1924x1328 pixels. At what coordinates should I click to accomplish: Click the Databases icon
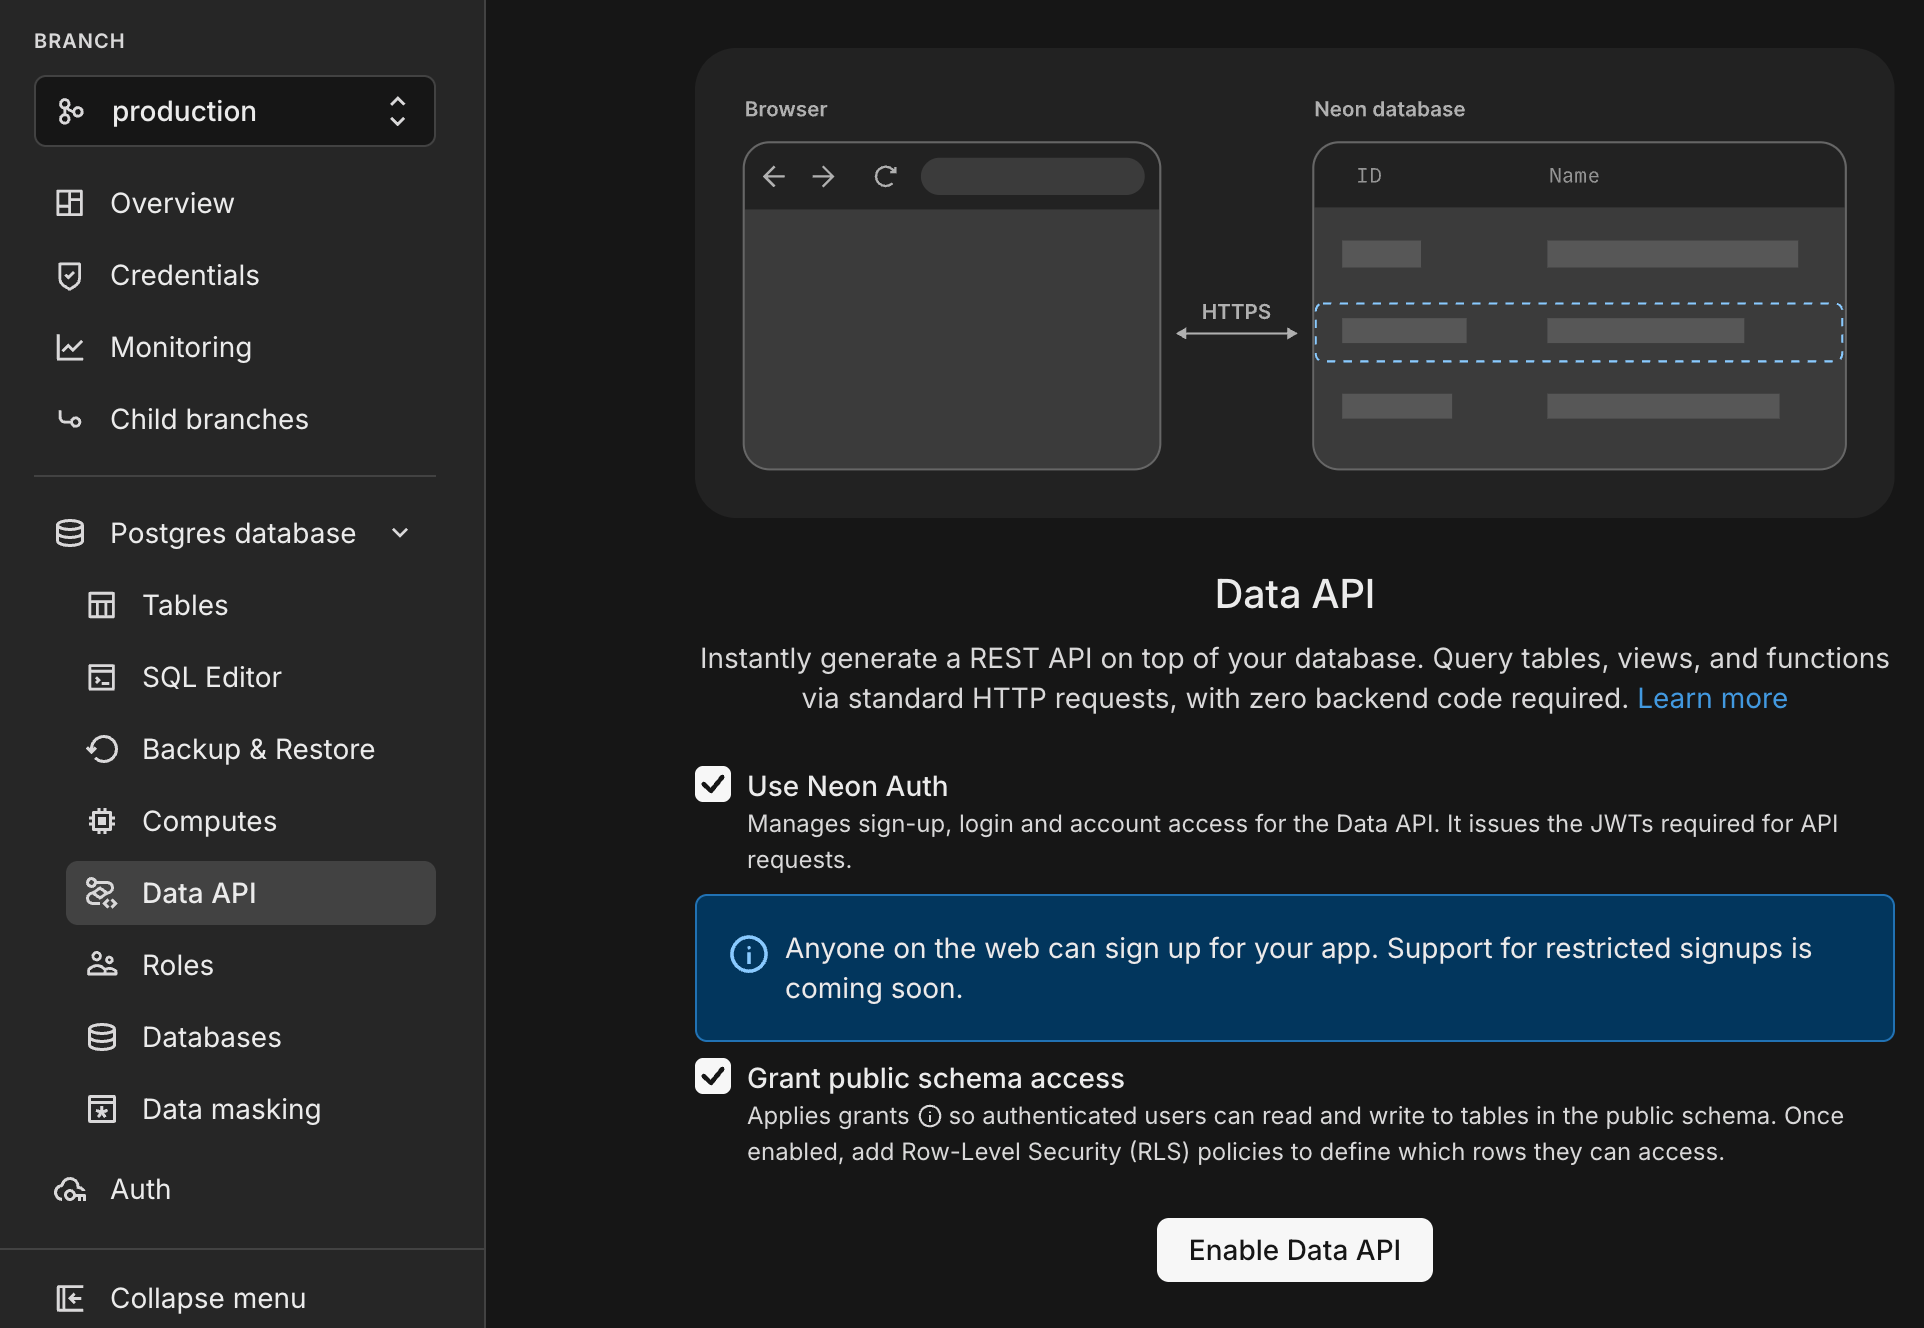pyautogui.click(x=102, y=1037)
